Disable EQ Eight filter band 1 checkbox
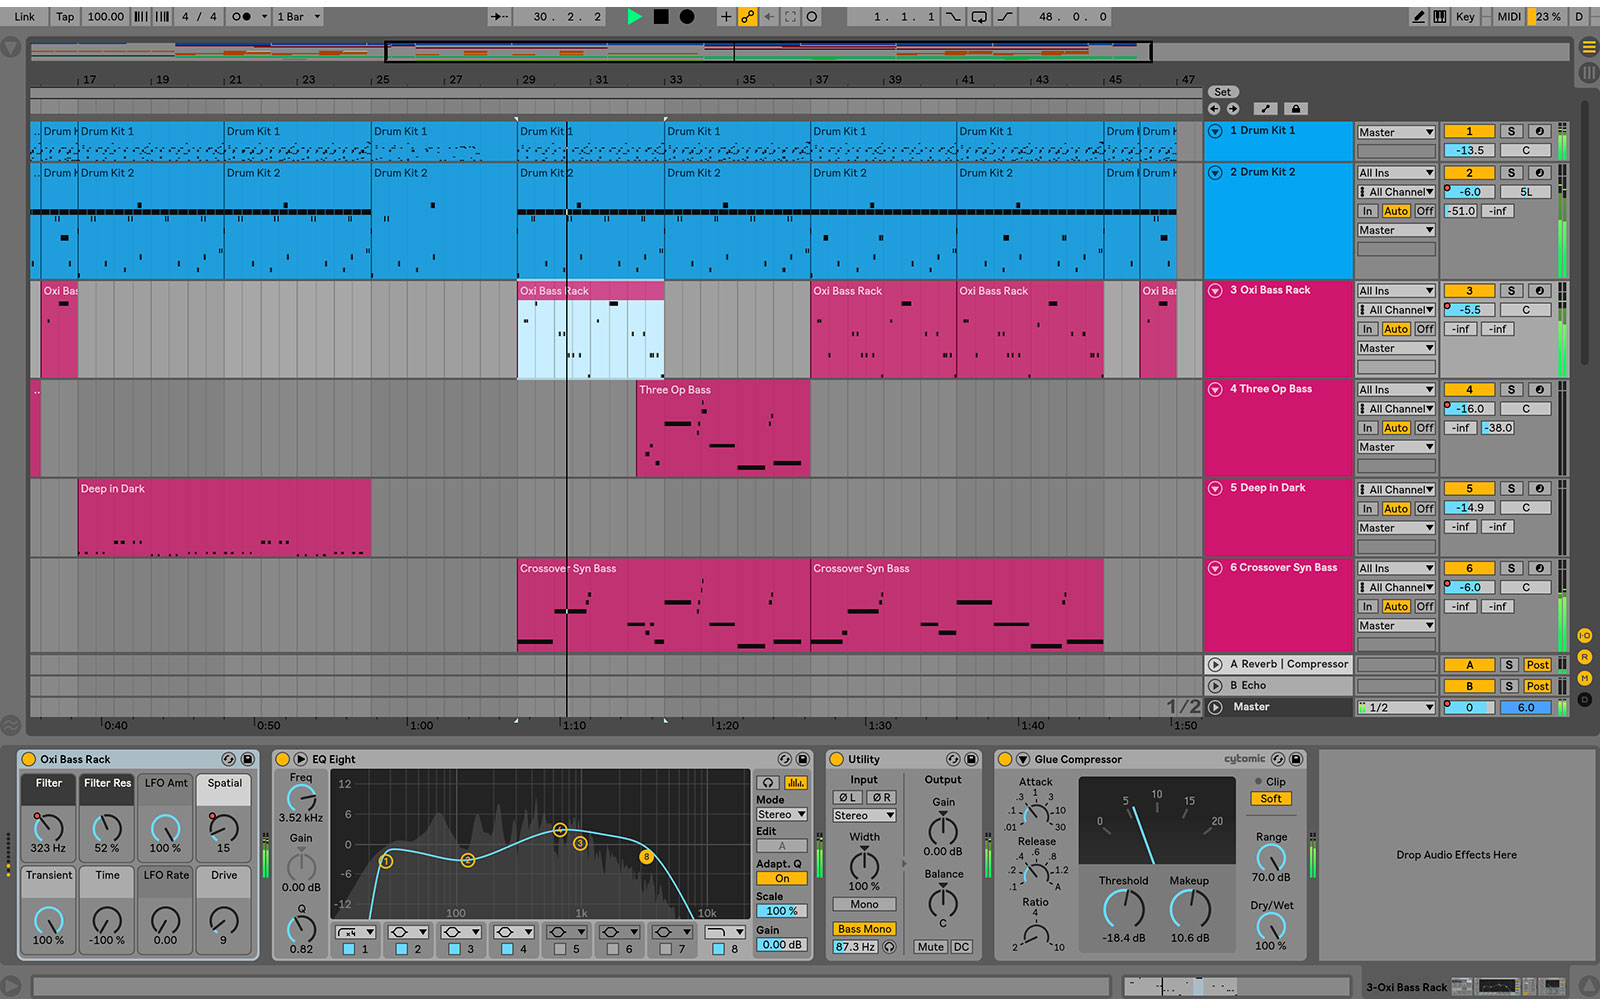Screen dimensions: 1600x1007 coord(349,950)
